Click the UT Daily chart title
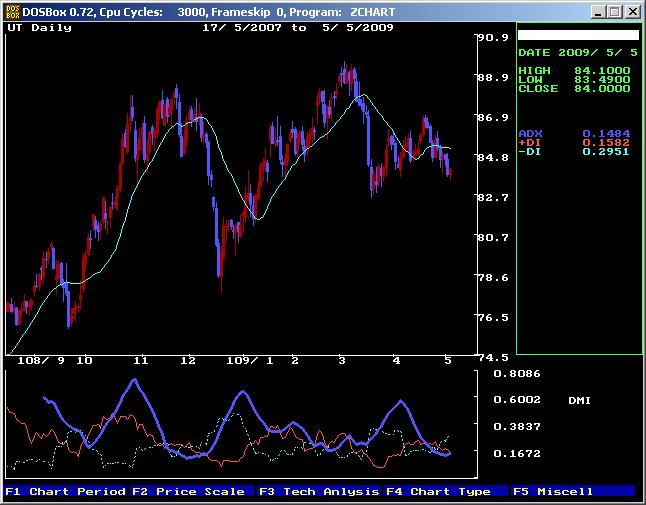This screenshot has height=505, width=646. [x=40, y=28]
